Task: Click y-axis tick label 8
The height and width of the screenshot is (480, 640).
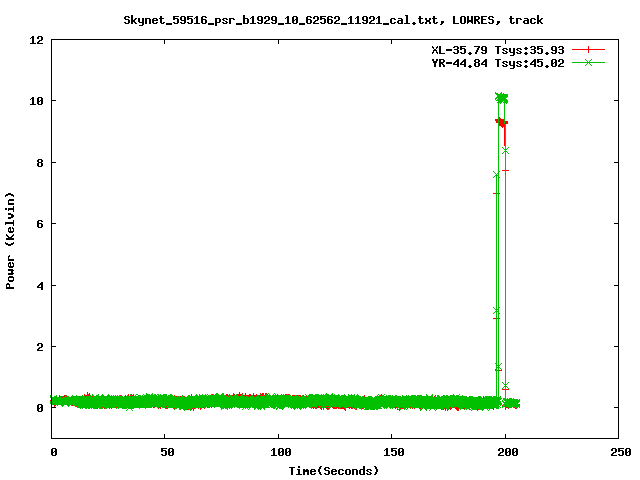Action: coord(40,163)
